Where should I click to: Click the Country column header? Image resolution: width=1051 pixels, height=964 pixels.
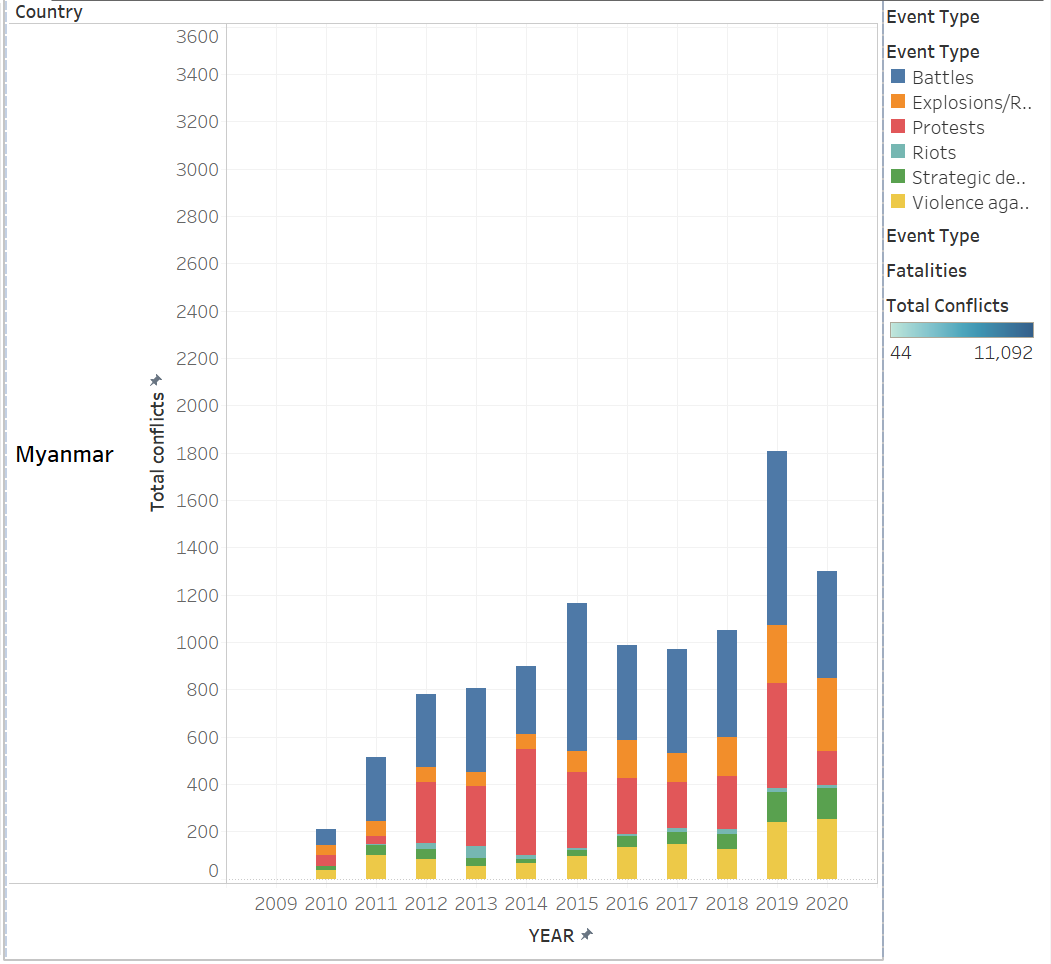click(x=49, y=13)
